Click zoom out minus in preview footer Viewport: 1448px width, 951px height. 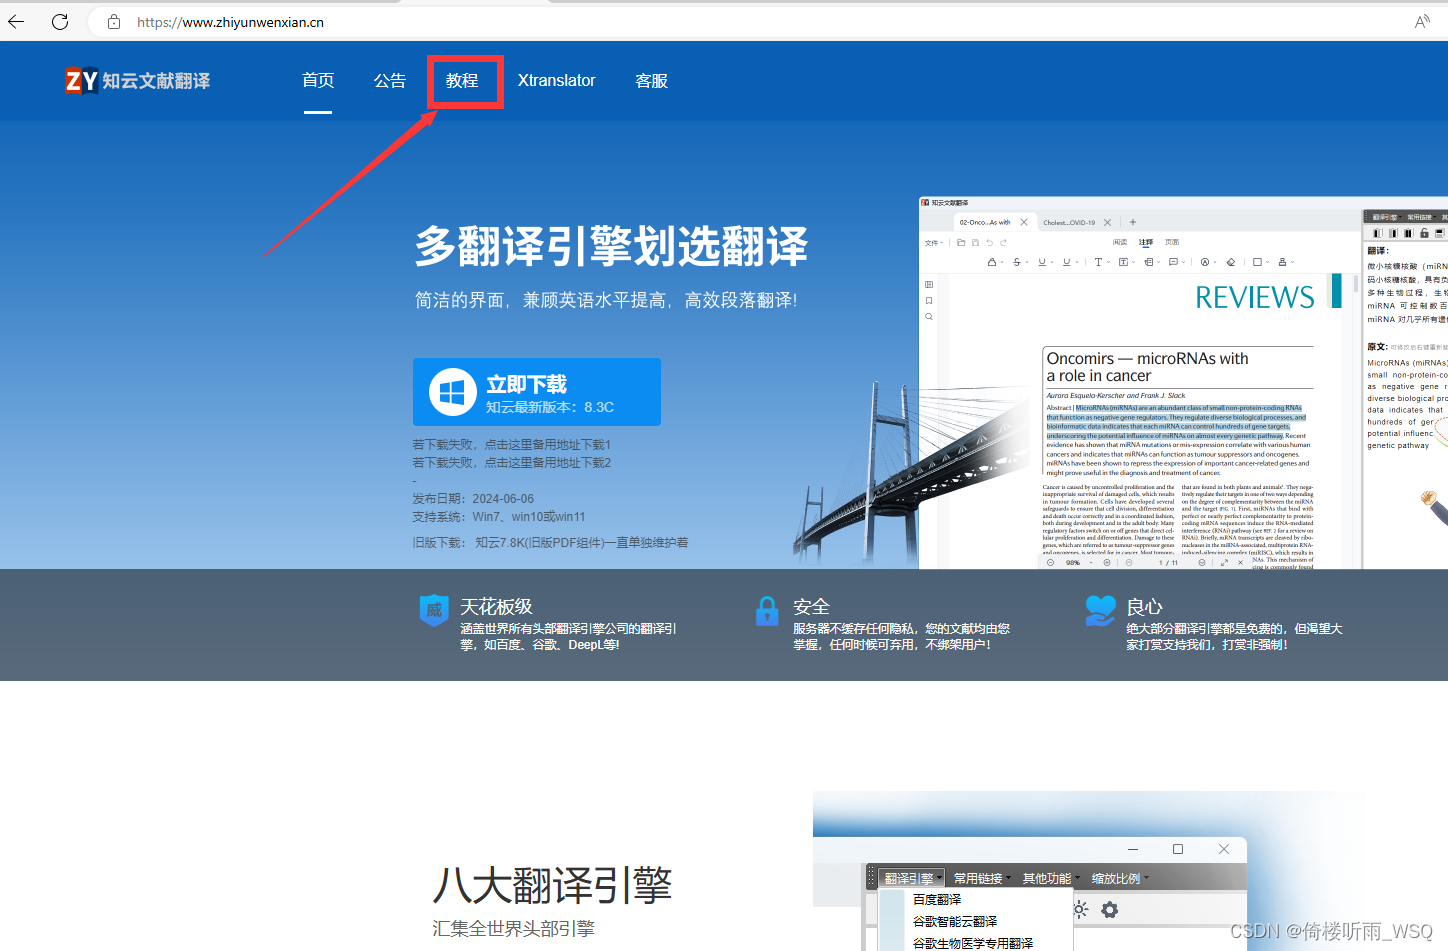1050,562
